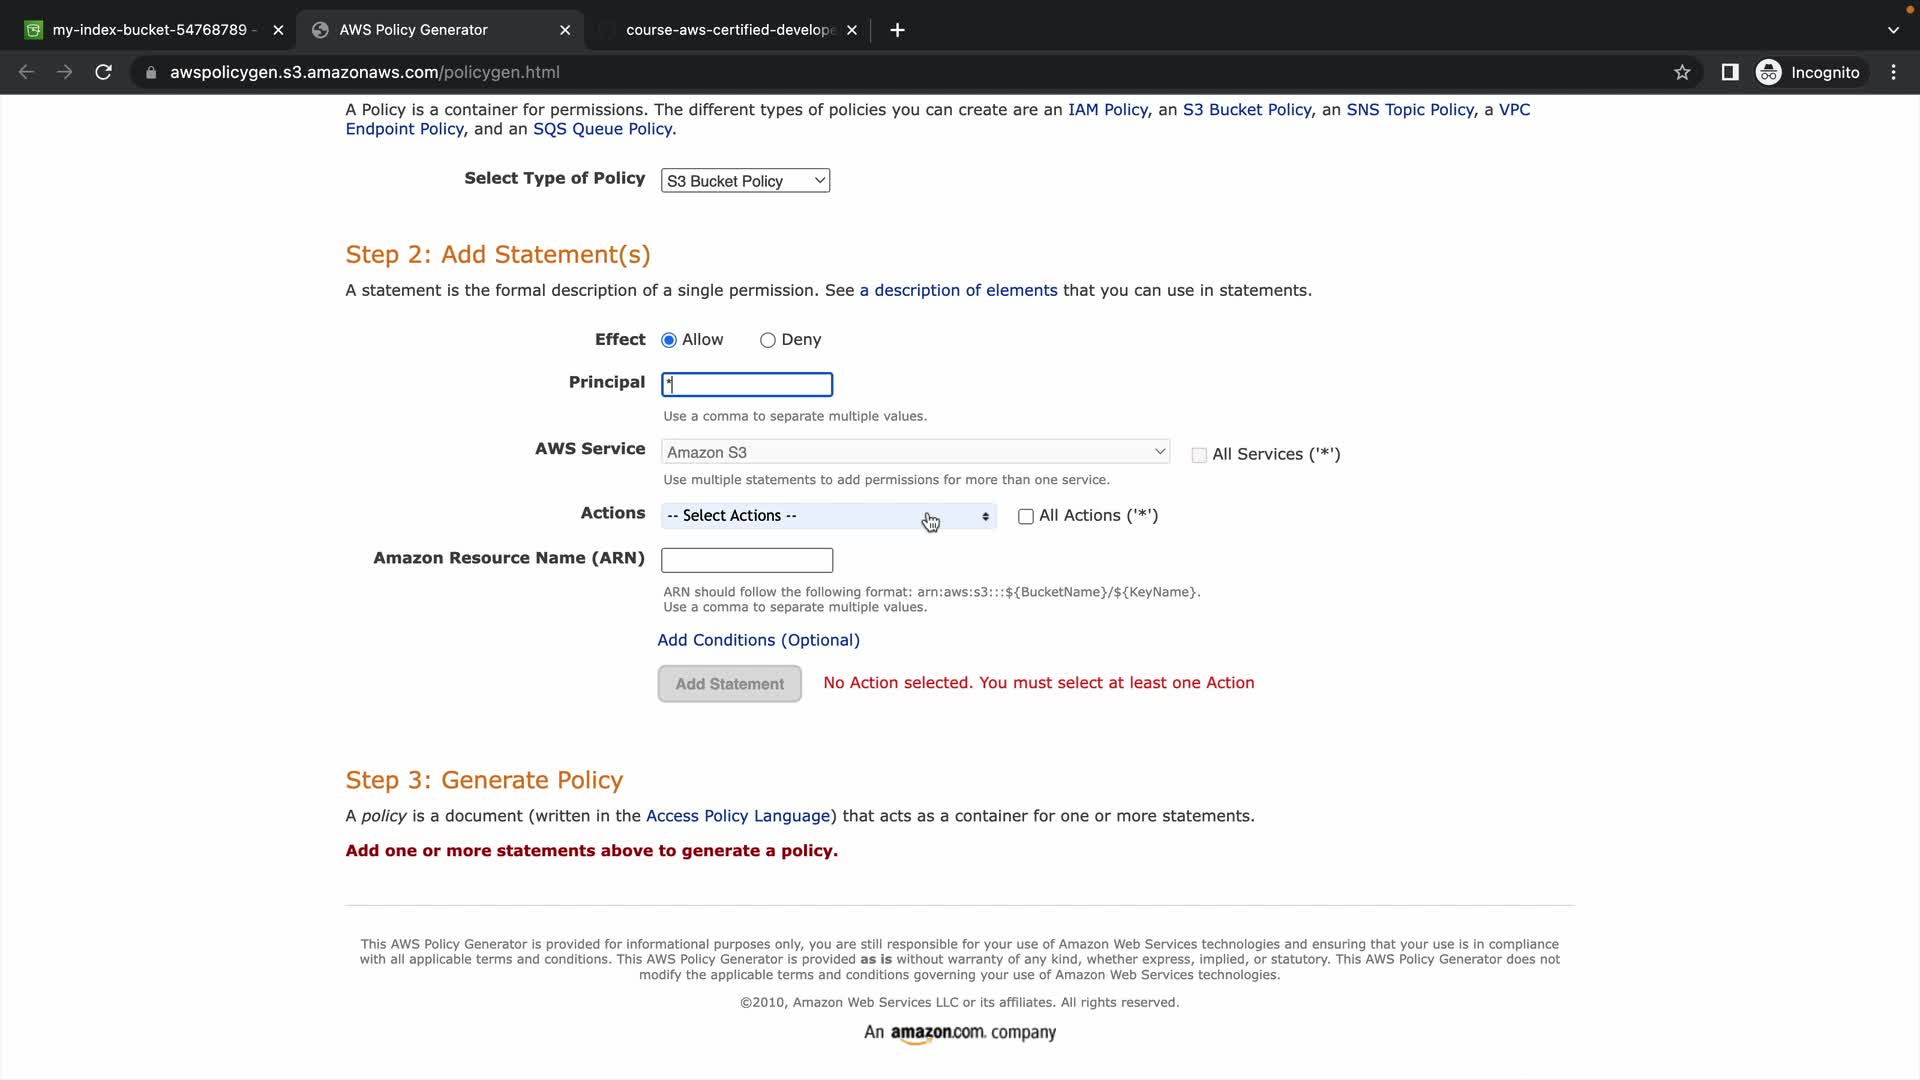This screenshot has width=1920, height=1080.
Task: Open a new tab with plus icon
Action: pos(897,30)
